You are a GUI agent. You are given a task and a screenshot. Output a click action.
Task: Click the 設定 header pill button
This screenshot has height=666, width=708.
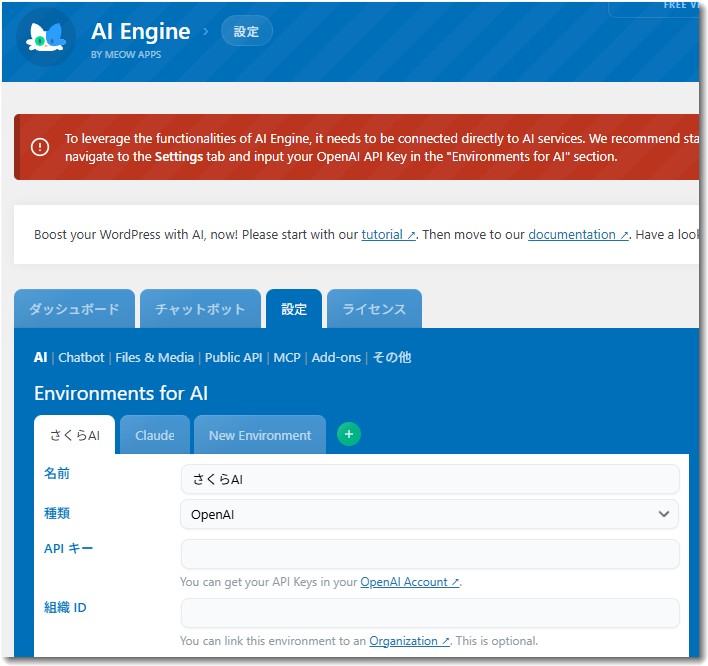[246, 31]
